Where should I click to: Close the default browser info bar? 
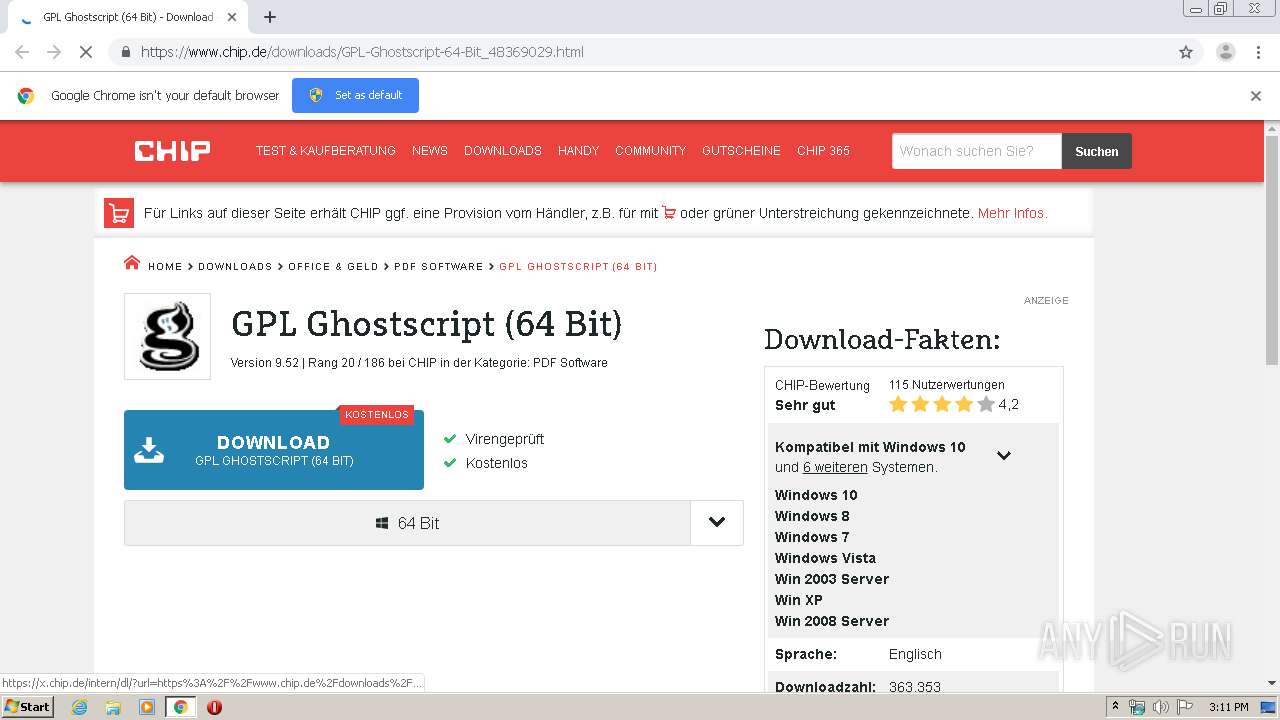[1256, 96]
